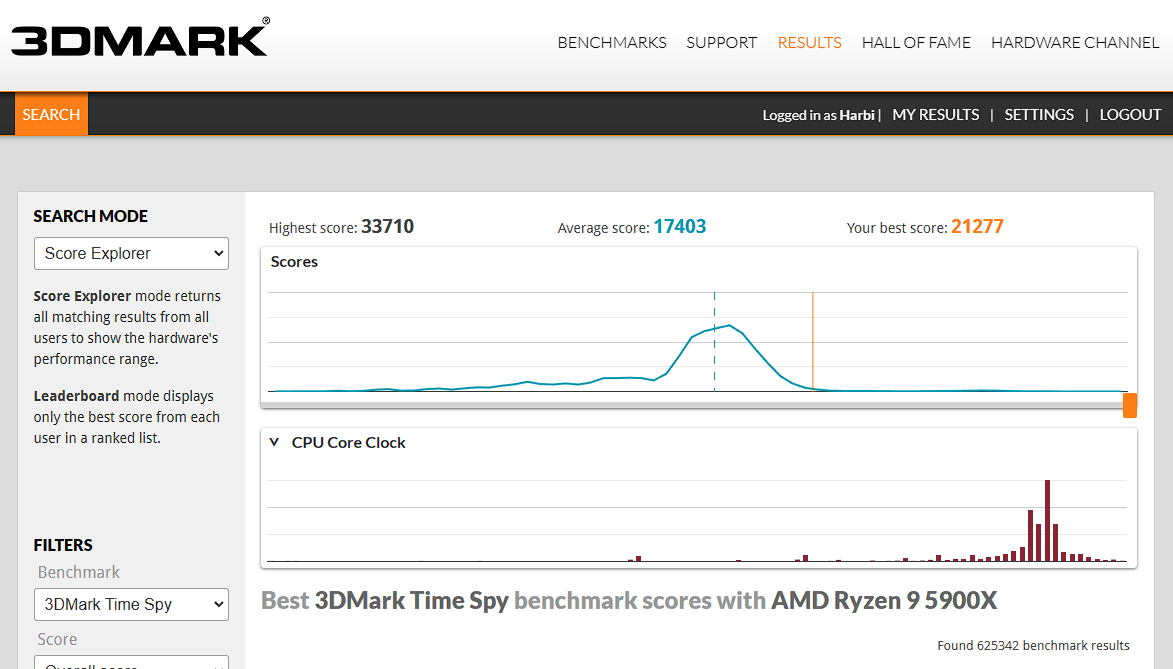Click the gray score range slider track

690,405
